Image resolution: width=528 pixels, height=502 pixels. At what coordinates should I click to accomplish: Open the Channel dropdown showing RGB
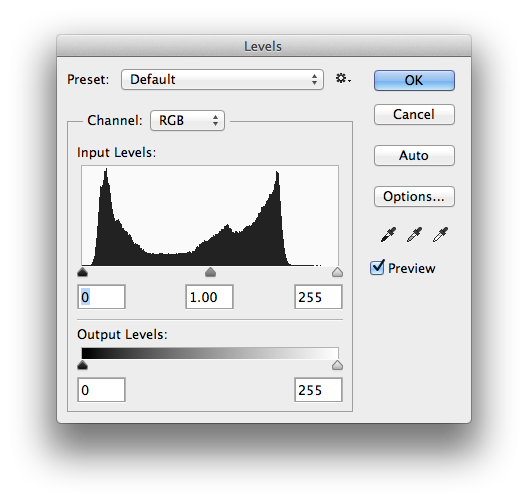[187, 120]
